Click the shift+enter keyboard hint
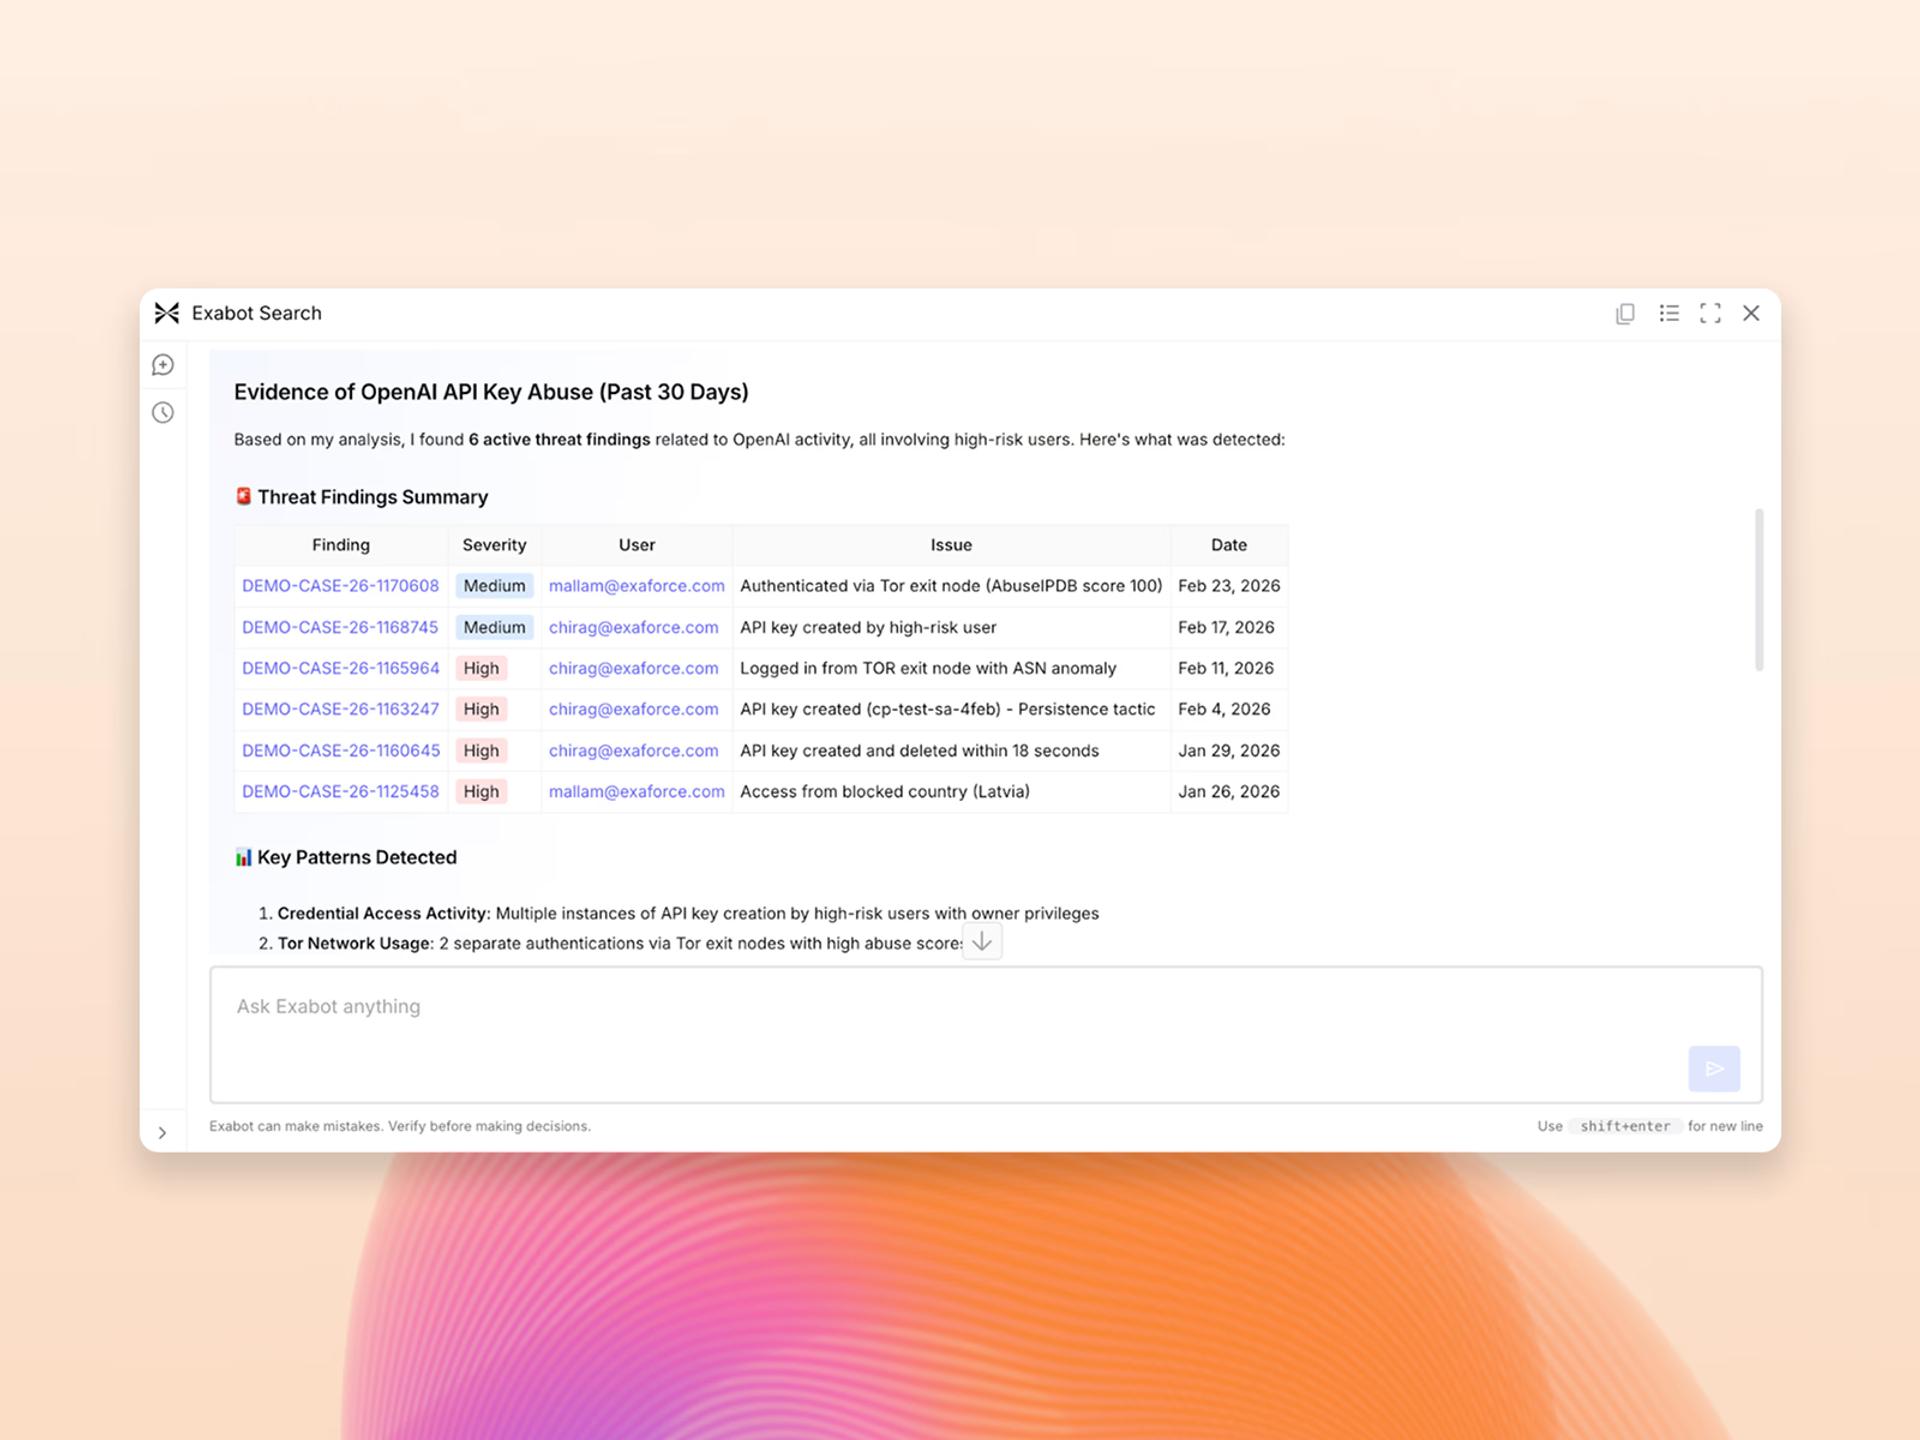 click(1625, 1126)
